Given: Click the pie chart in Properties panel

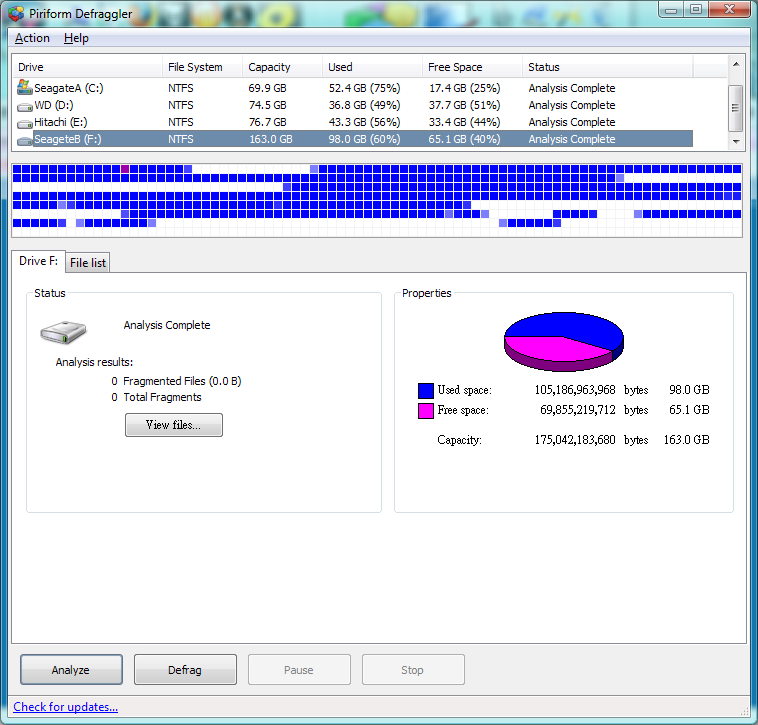Looking at the screenshot, I should tap(564, 342).
